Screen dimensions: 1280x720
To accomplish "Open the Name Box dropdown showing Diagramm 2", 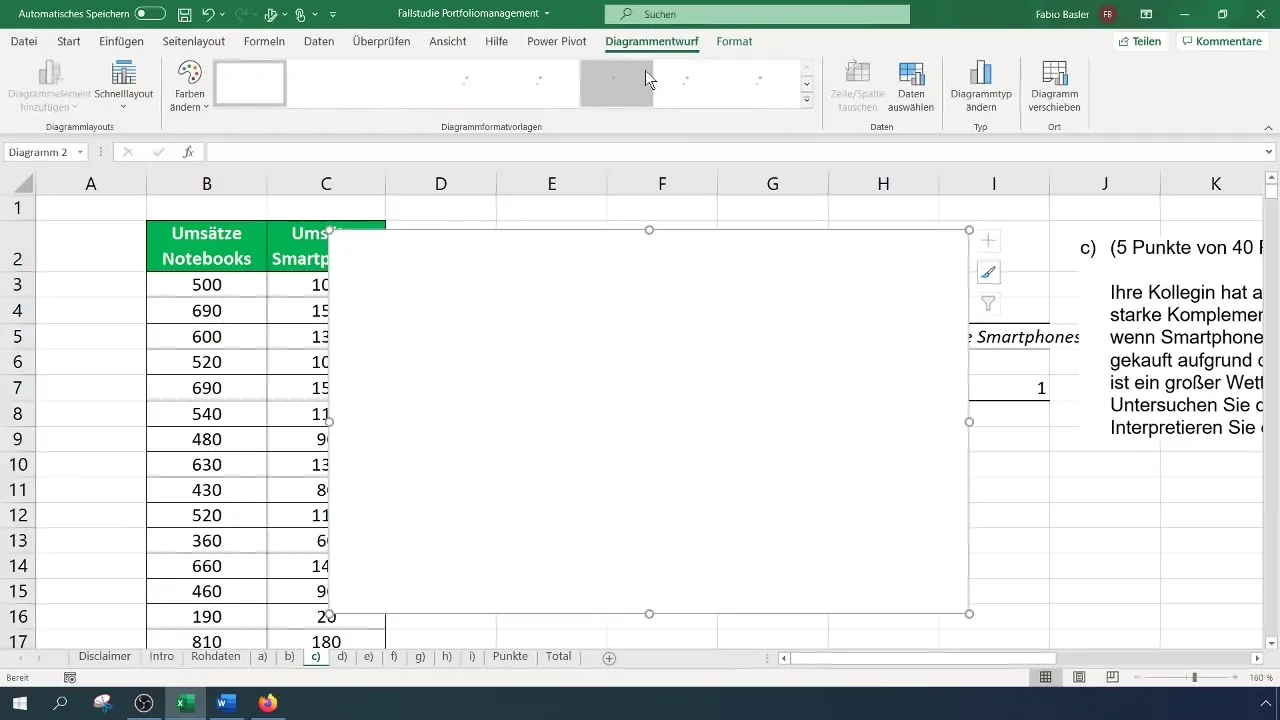I will pos(80,152).
